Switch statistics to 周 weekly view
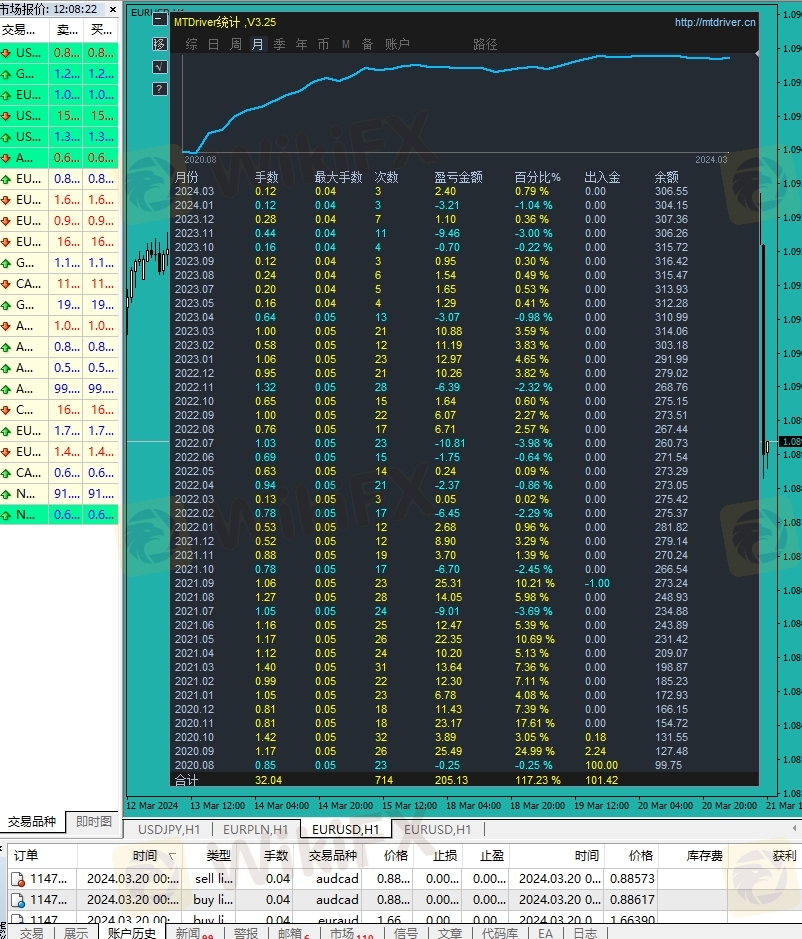Screen dimensions: 802x939 tap(236, 44)
